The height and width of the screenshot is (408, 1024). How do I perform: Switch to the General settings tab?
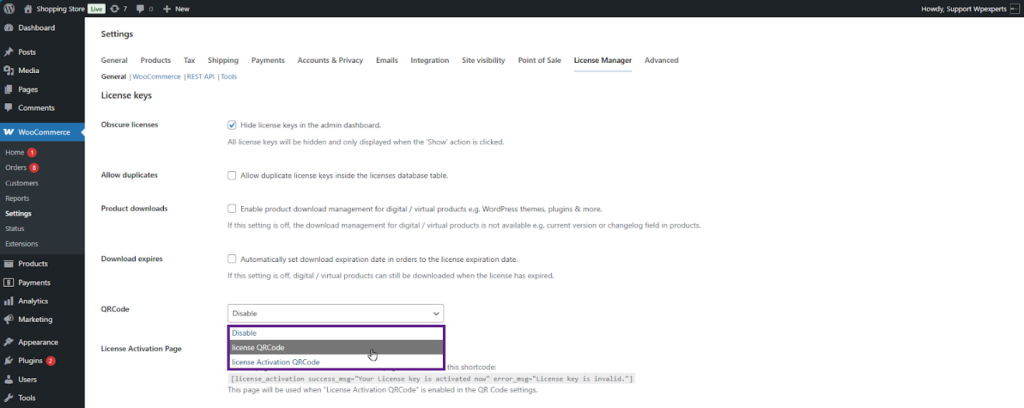point(114,60)
